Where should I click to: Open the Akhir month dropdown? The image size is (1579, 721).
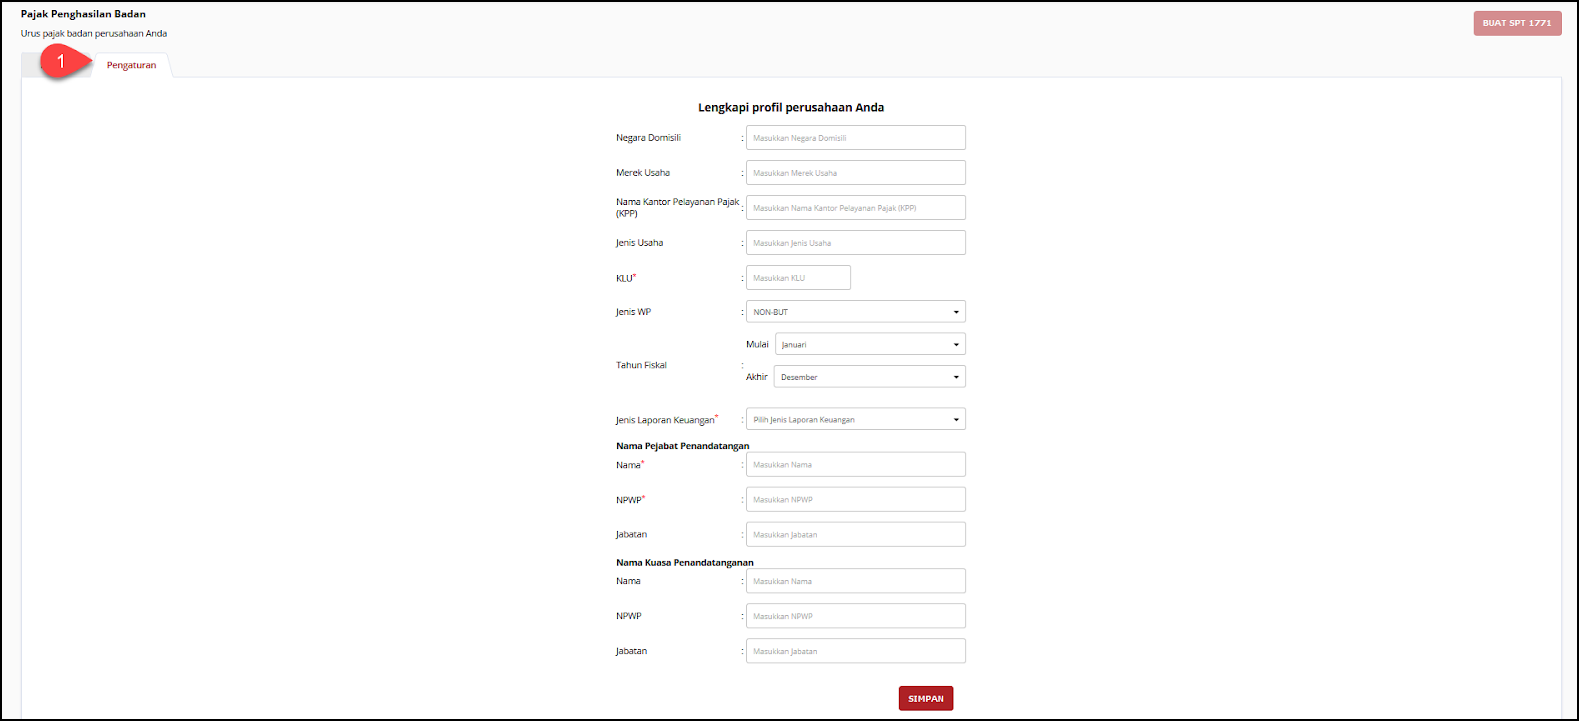869,377
